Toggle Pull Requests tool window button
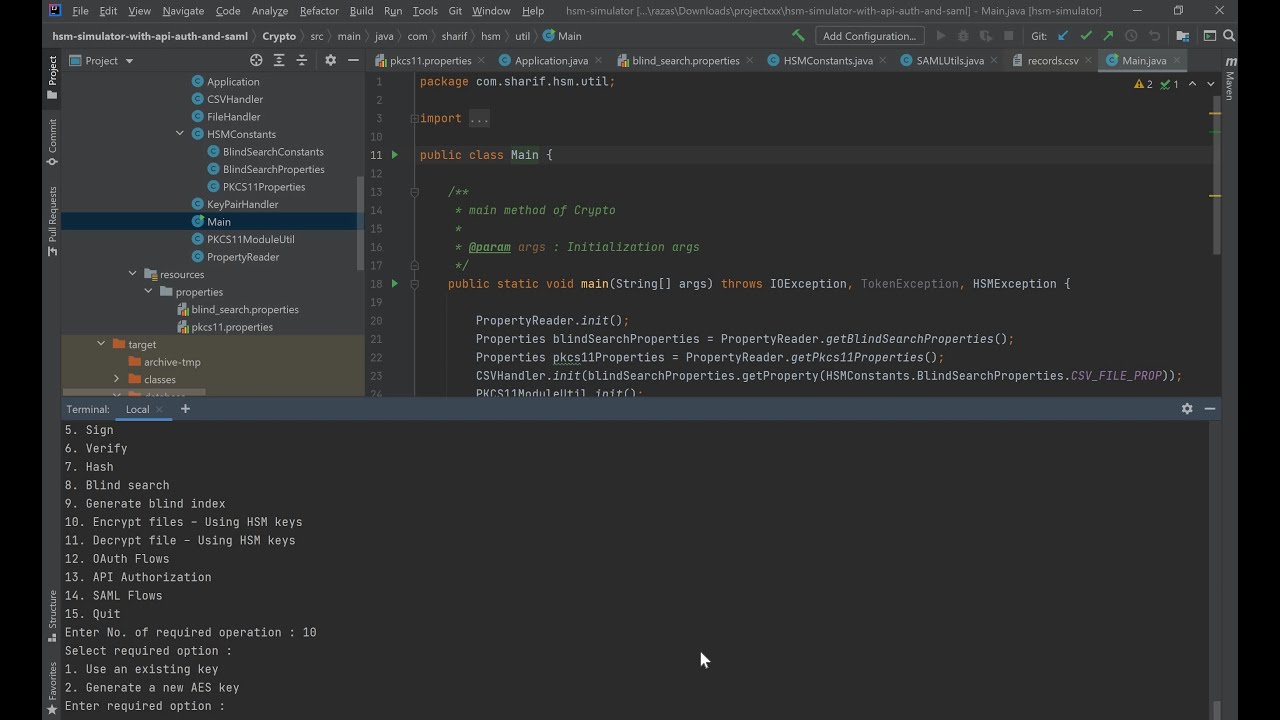 pyautogui.click(x=52, y=221)
